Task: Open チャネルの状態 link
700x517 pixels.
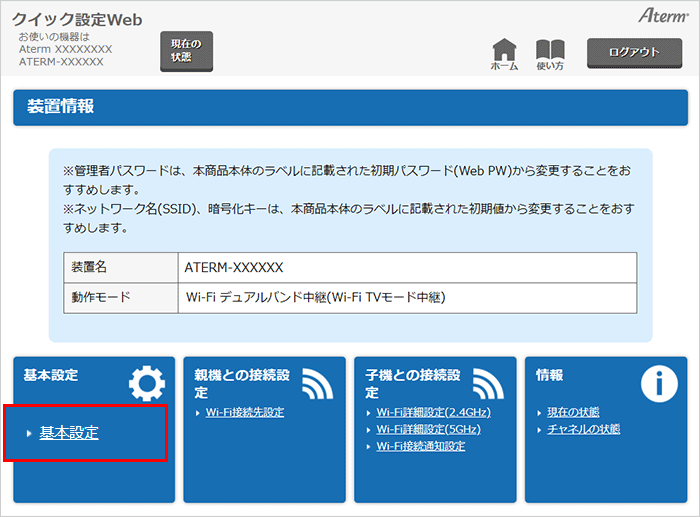Action: [583, 429]
